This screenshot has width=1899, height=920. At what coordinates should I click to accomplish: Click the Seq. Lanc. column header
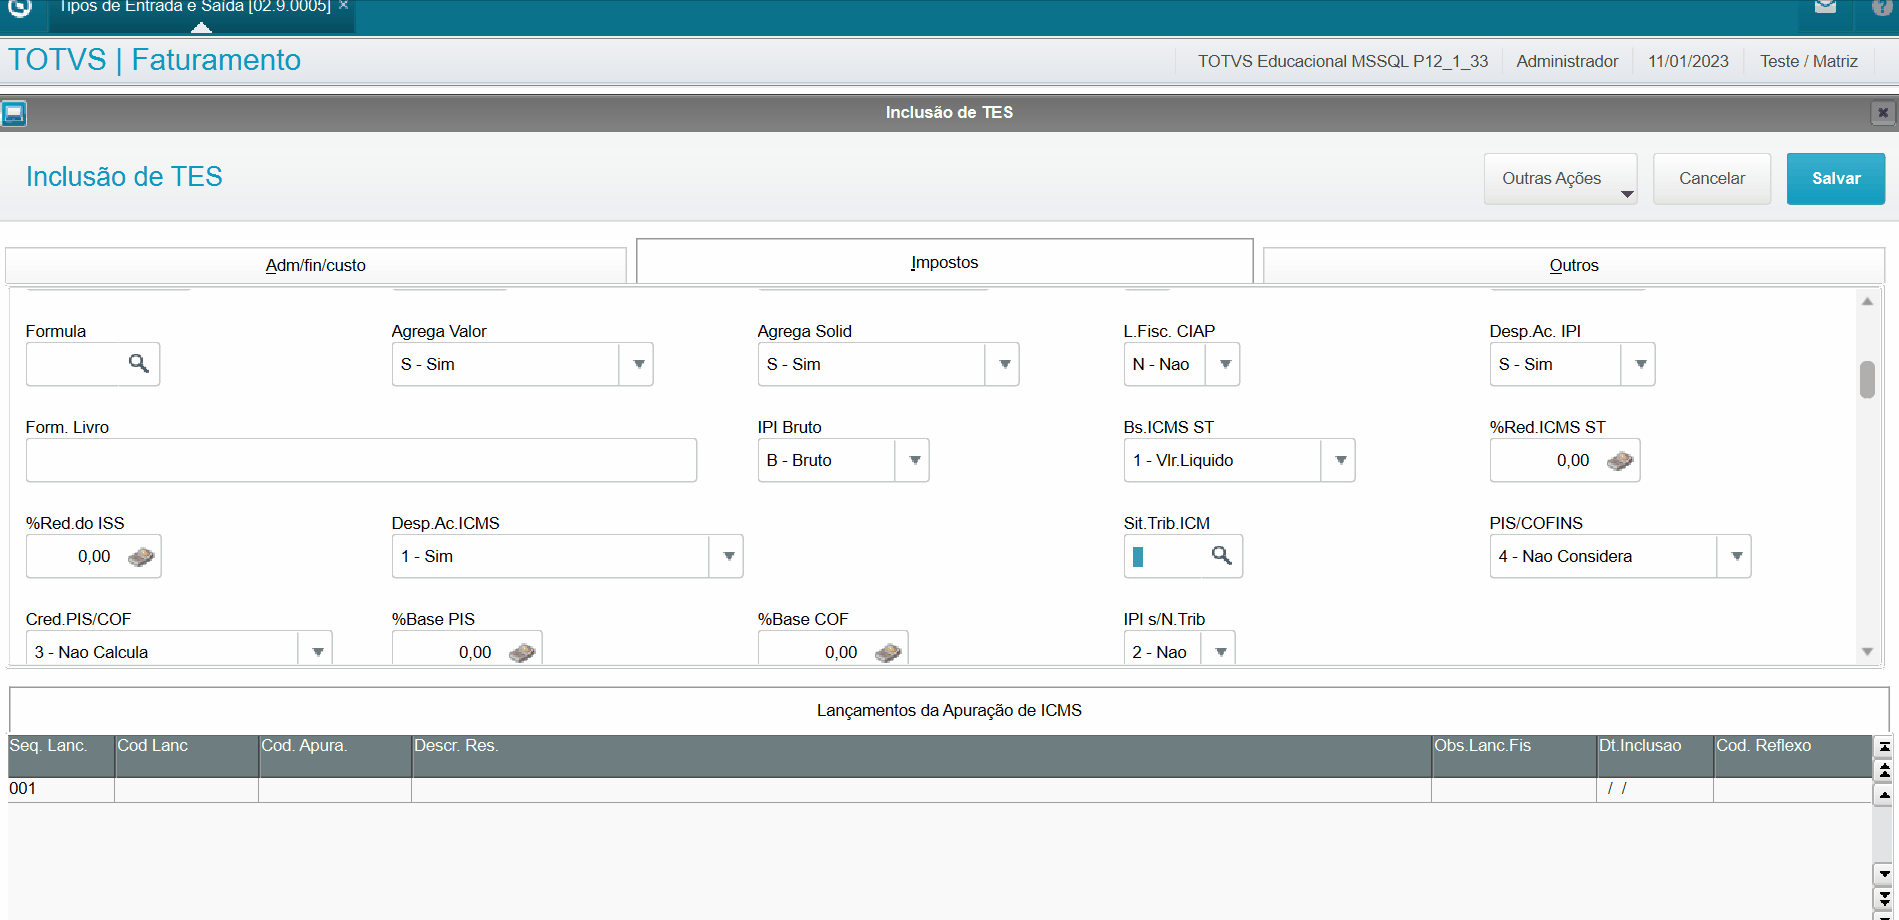coord(61,756)
